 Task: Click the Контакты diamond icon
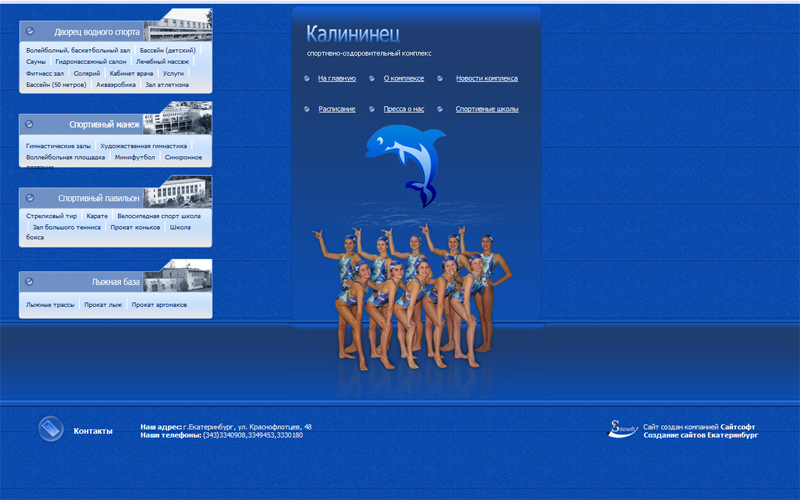tap(51, 429)
